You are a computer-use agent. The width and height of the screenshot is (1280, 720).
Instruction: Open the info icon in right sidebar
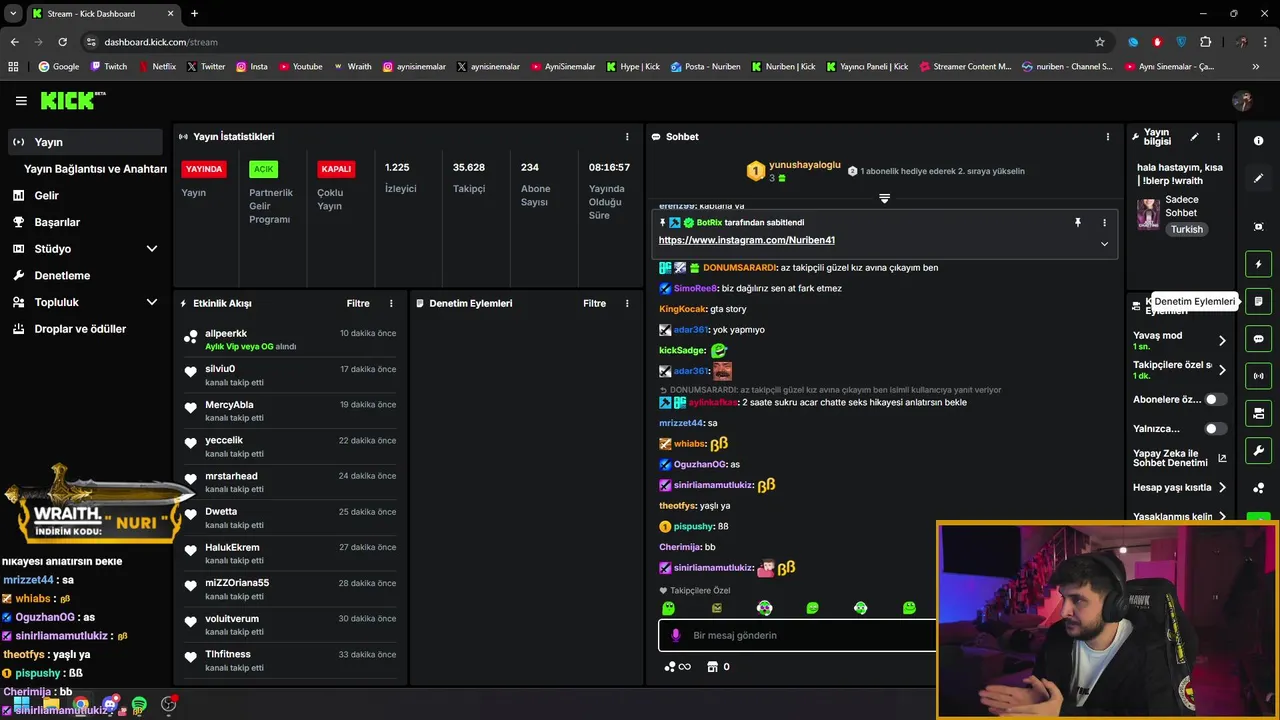pos(1258,141)
